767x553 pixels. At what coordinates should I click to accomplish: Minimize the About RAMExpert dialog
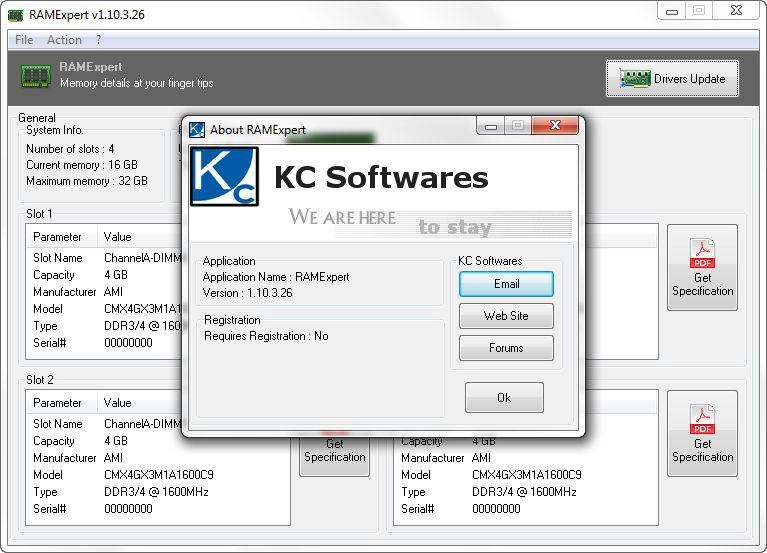click(491, 126)
